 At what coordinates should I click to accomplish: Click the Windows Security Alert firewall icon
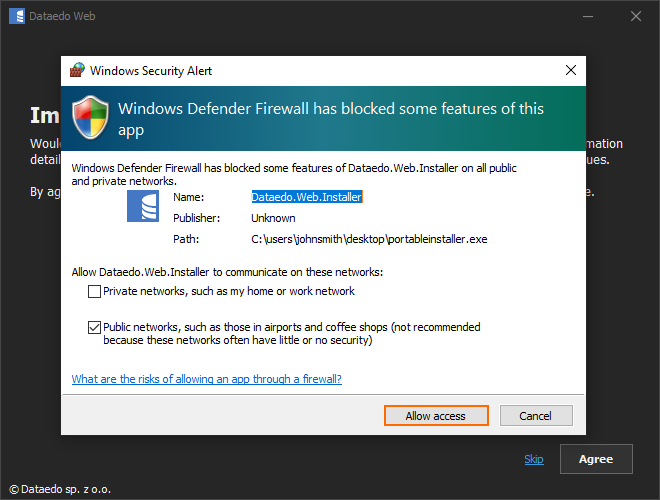coord(77,71)
